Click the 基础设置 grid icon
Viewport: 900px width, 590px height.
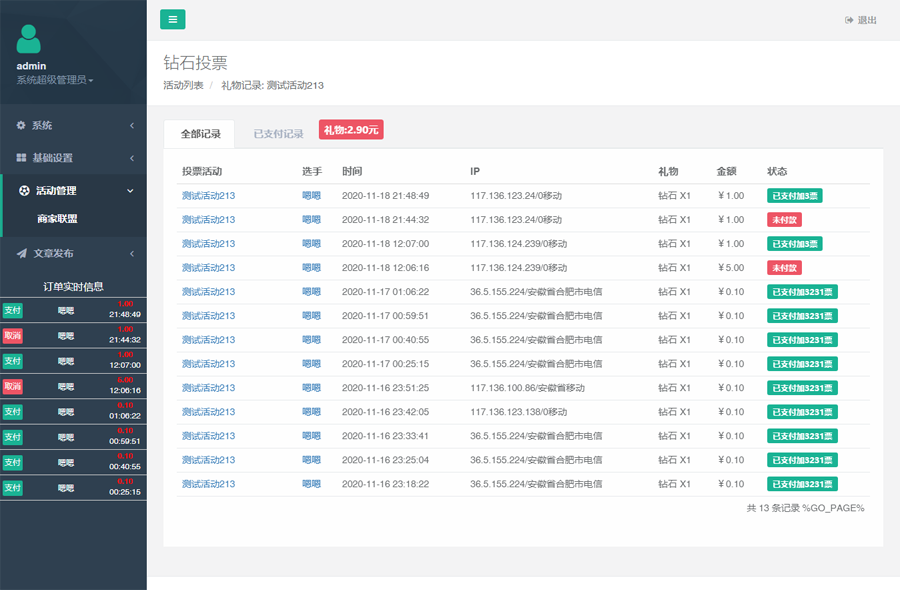[21, 158]
